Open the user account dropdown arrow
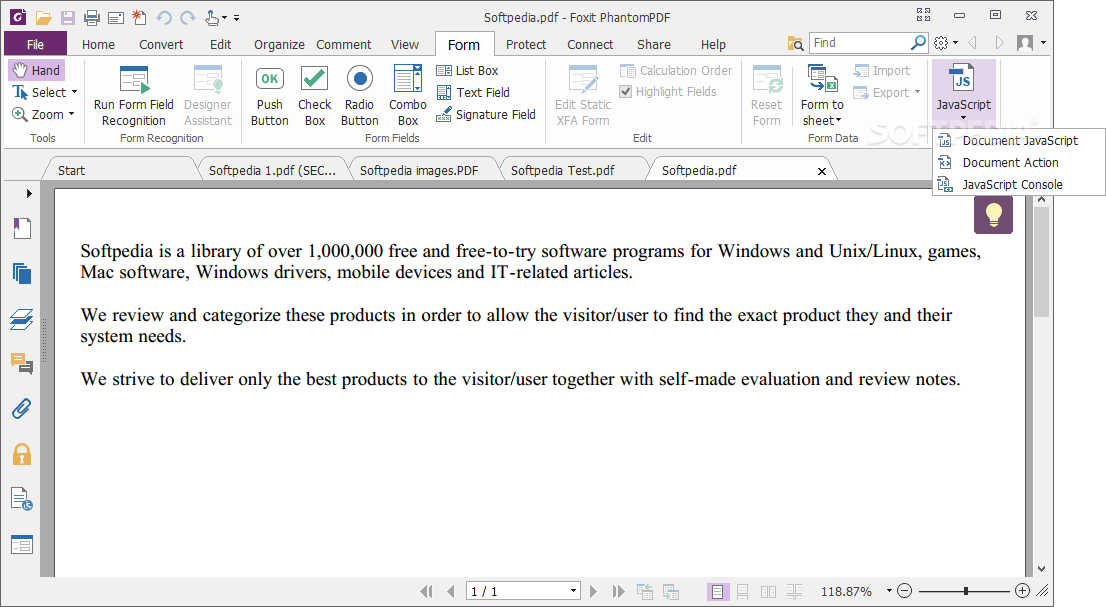Screen dimensions: 1106x607 point(1044,43)
